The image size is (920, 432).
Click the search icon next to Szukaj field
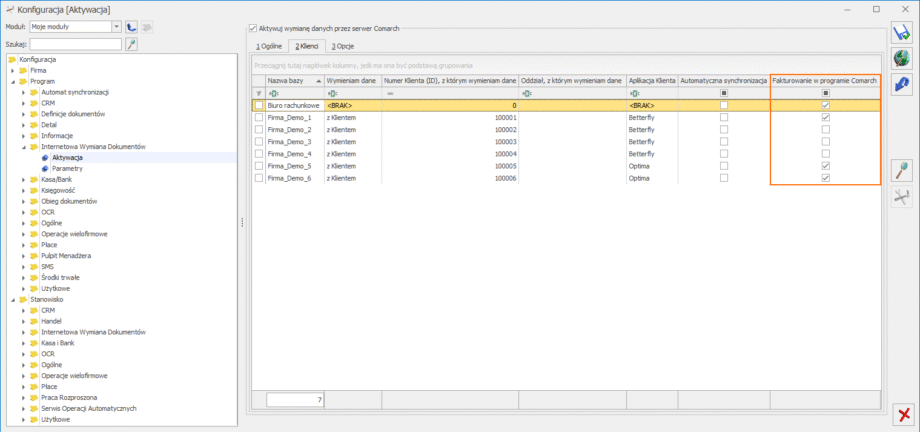[131, 44]
